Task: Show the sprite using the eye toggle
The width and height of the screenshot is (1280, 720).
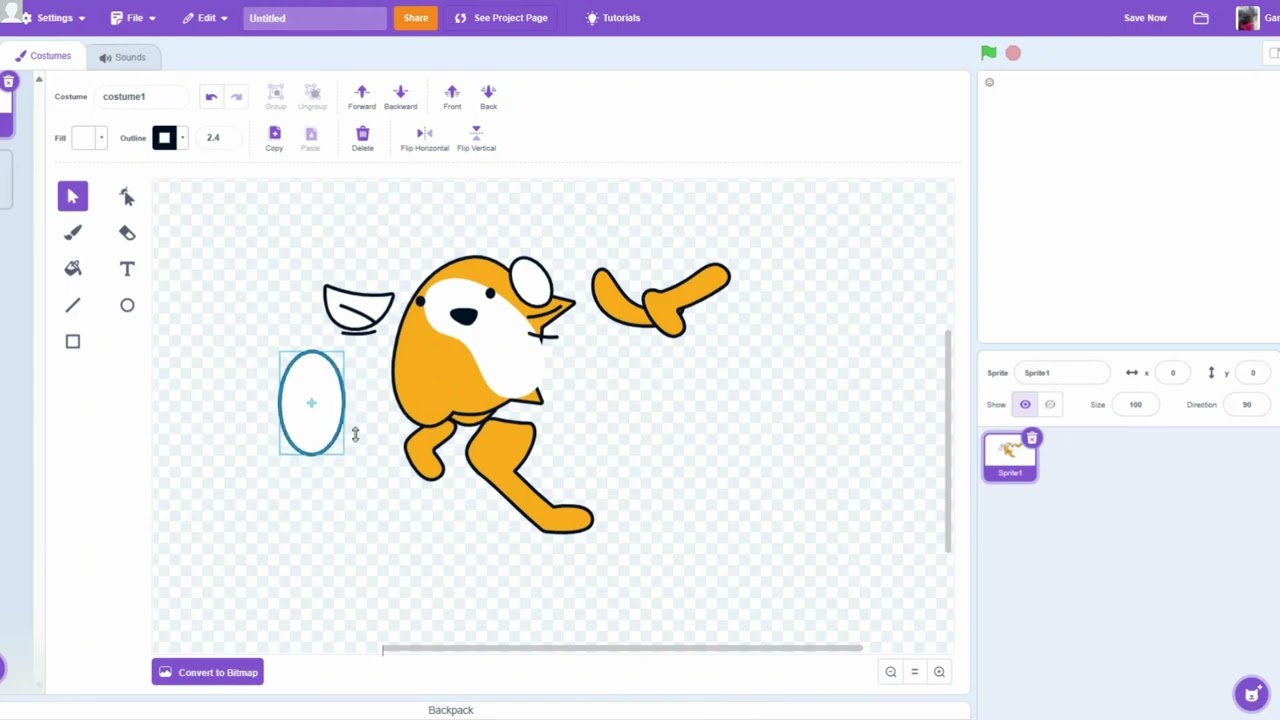Action: 1025,405
